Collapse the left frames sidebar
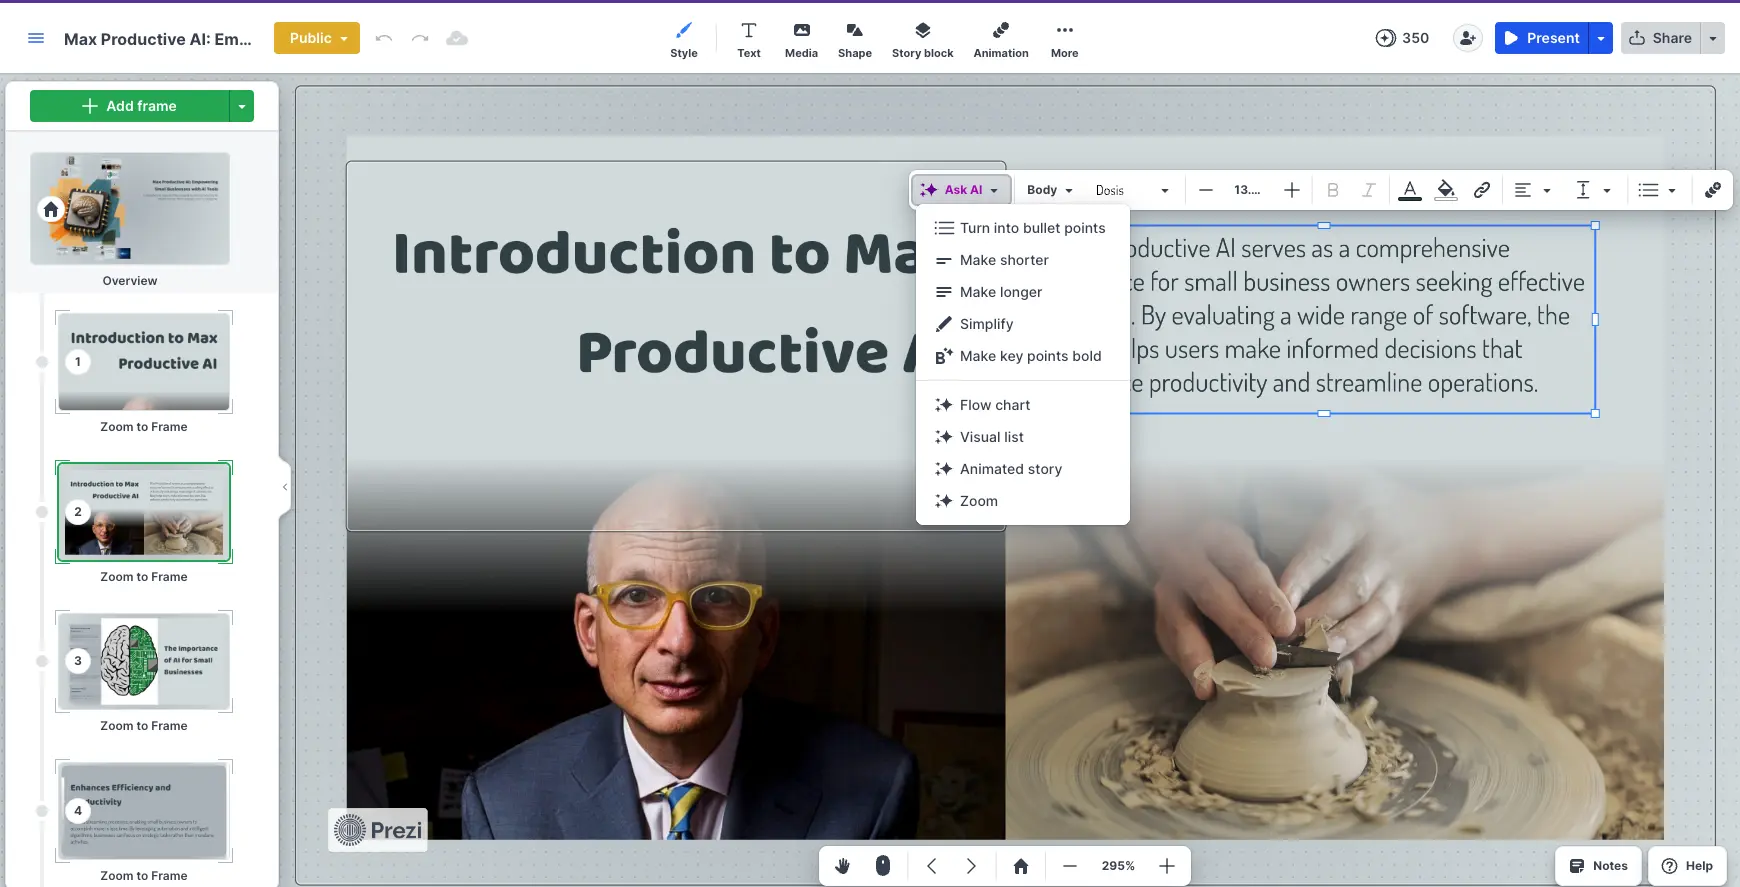The width and height of the screenshot is (1740, 887). (285, 487)
